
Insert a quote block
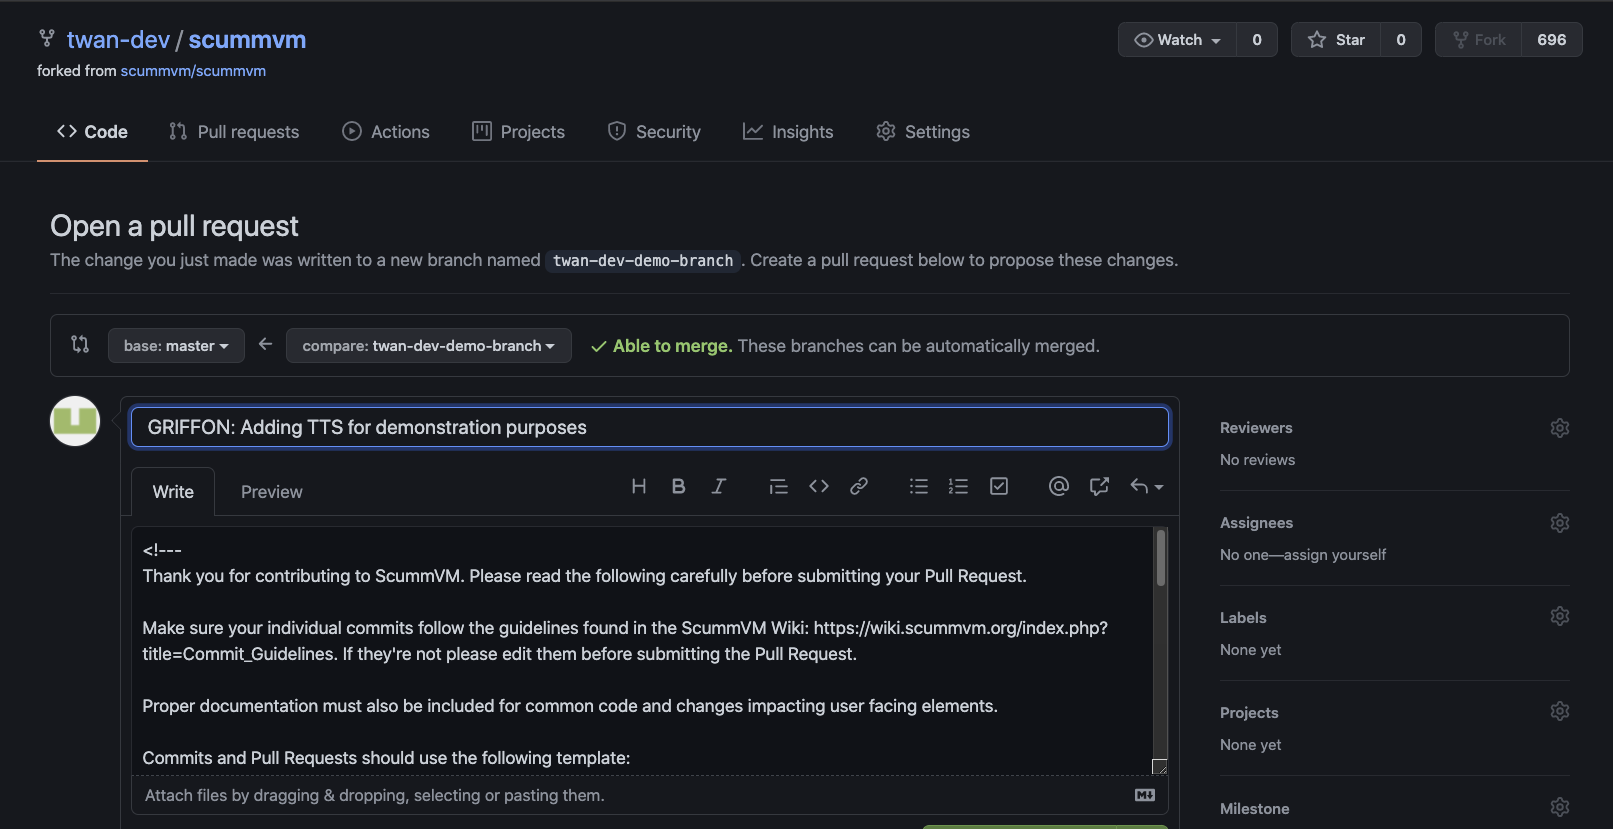pyautogui.click(x=778, y=486)
